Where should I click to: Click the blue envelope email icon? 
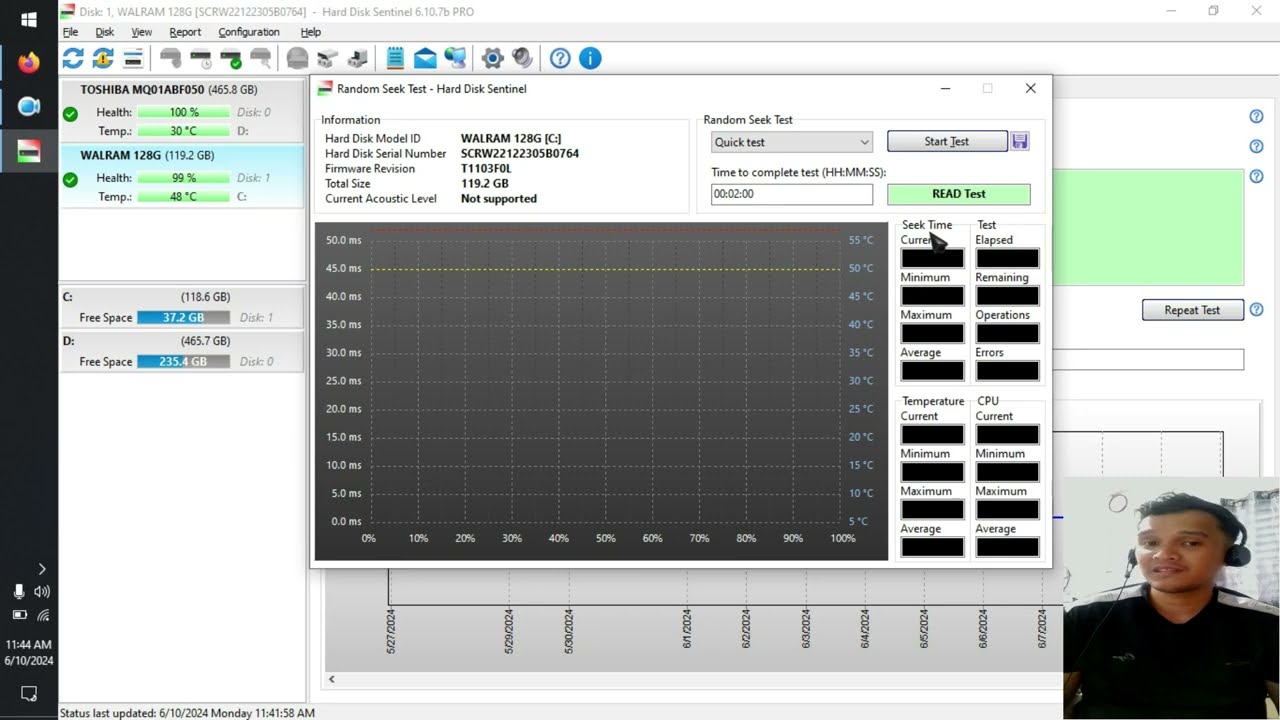pos(425,58)
